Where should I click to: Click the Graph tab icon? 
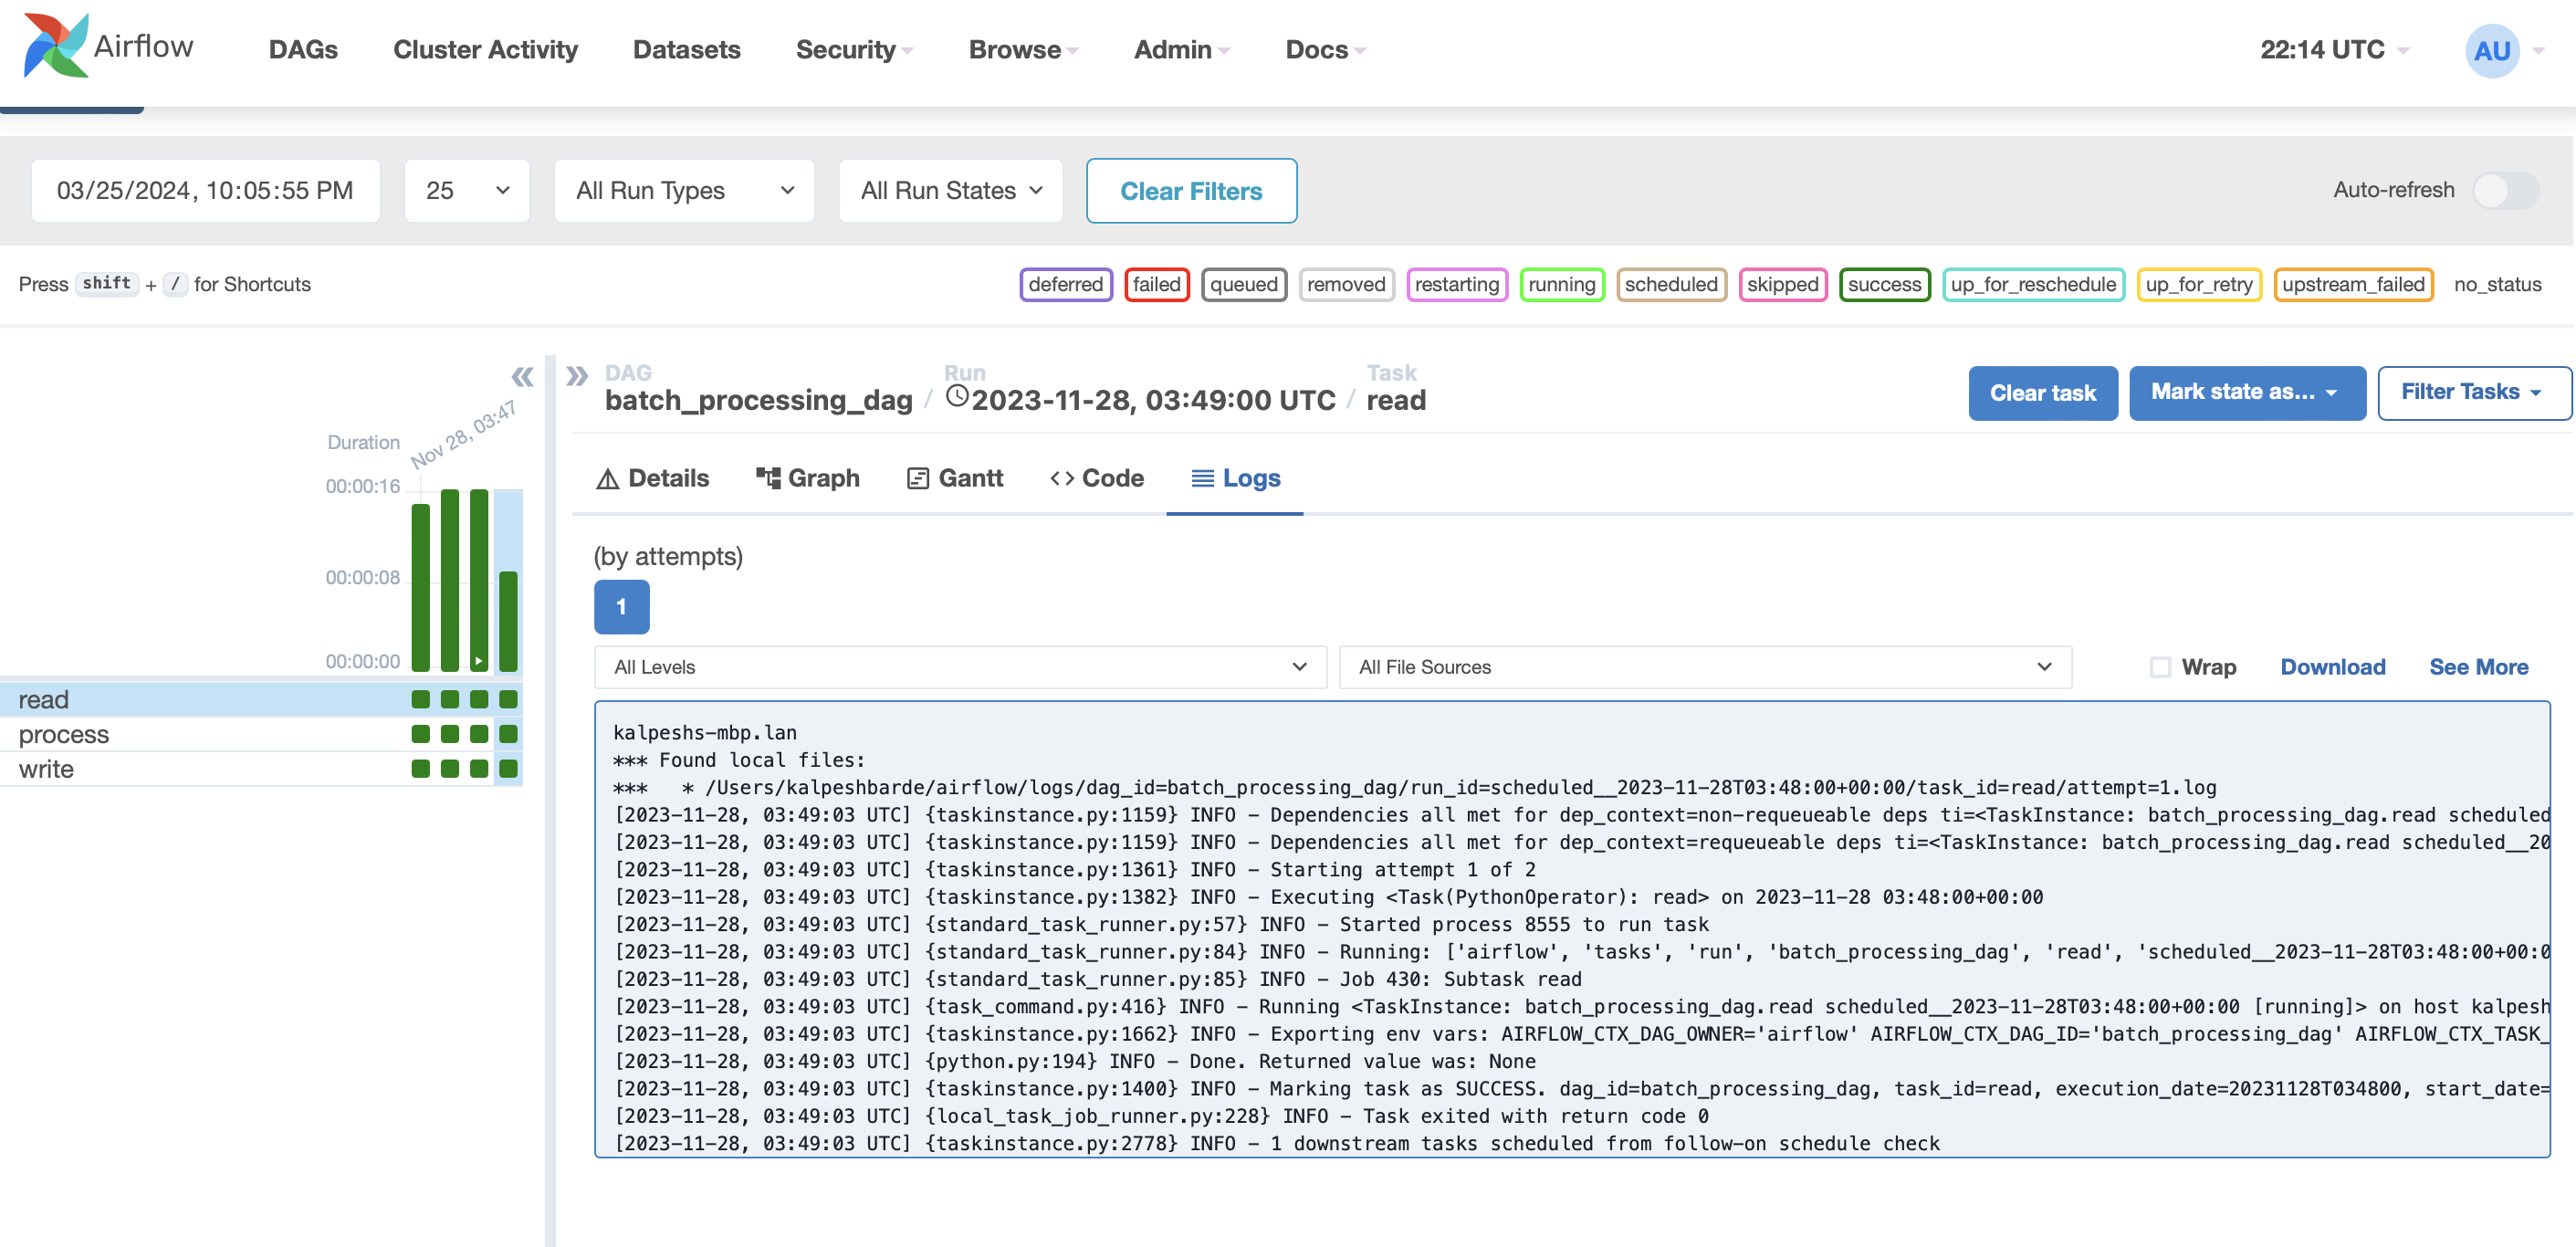768,478
